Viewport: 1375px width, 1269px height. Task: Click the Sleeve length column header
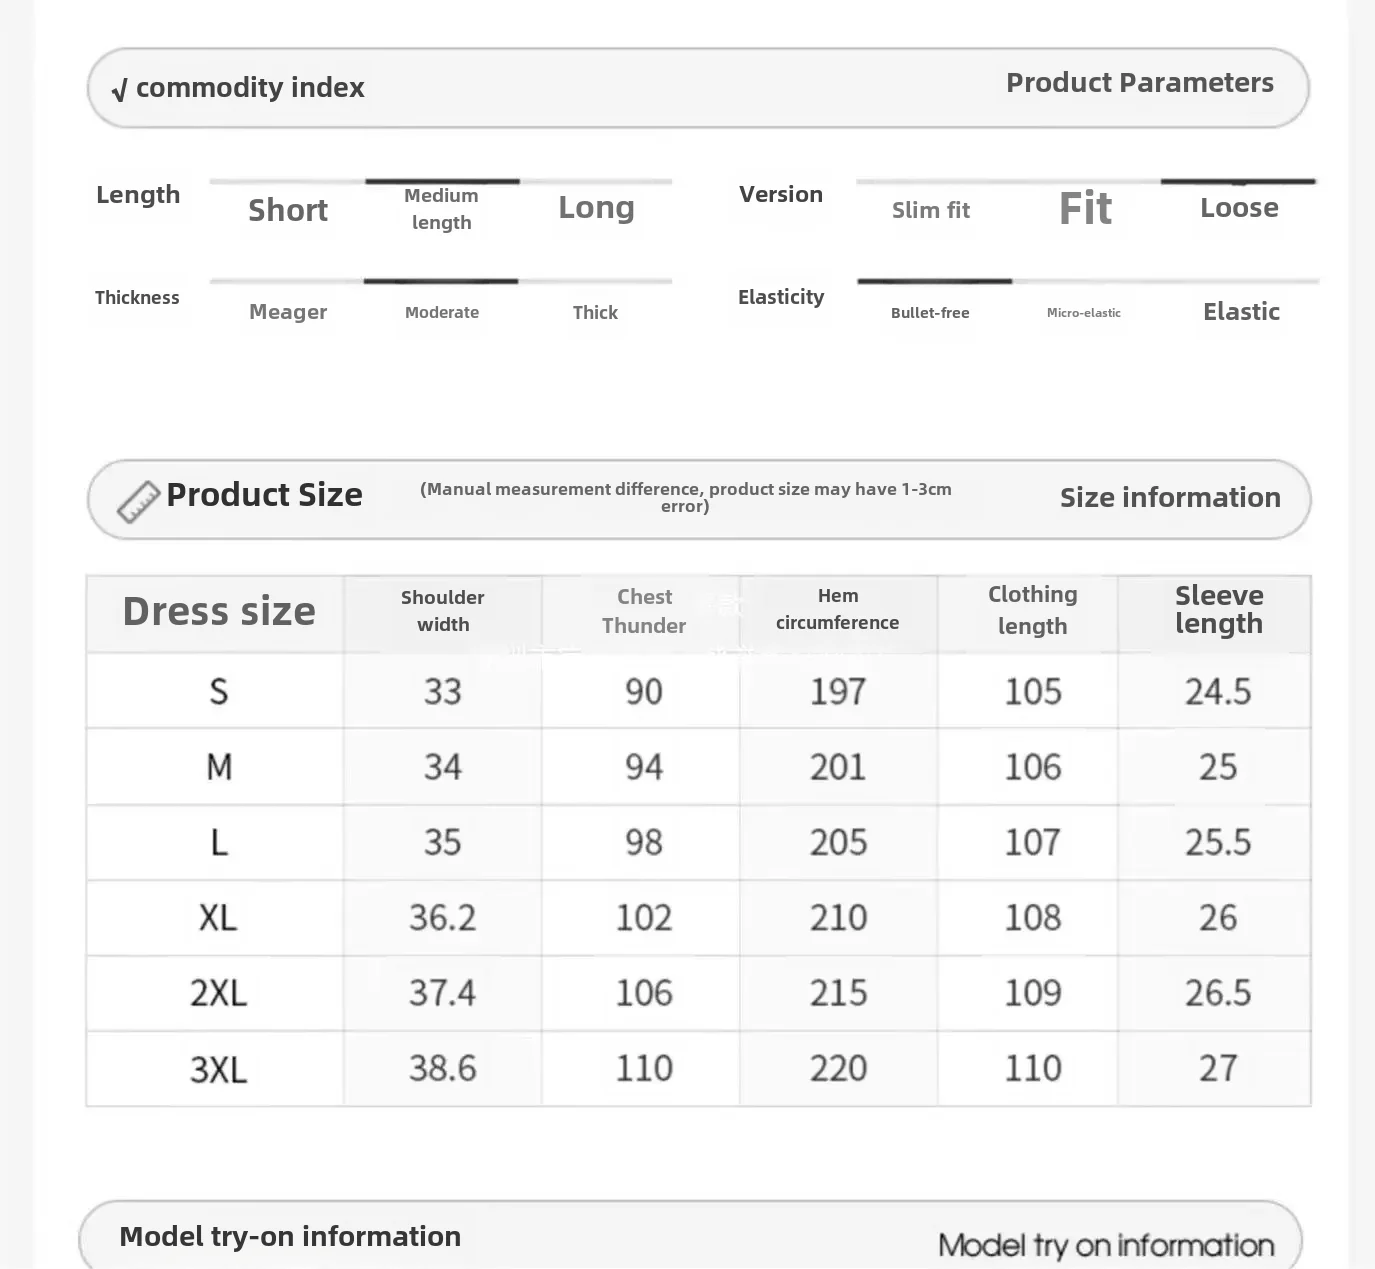point(1218,610)
